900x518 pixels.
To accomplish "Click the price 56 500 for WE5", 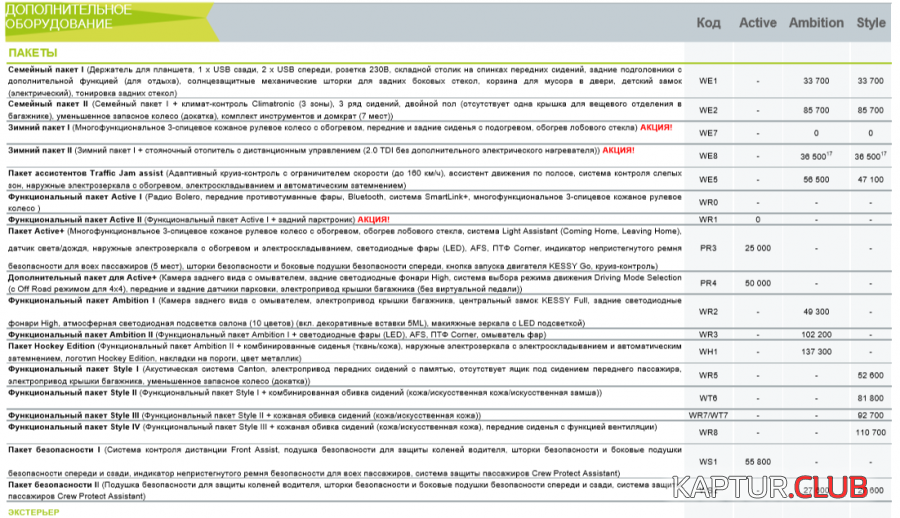I will click(816, 179).
